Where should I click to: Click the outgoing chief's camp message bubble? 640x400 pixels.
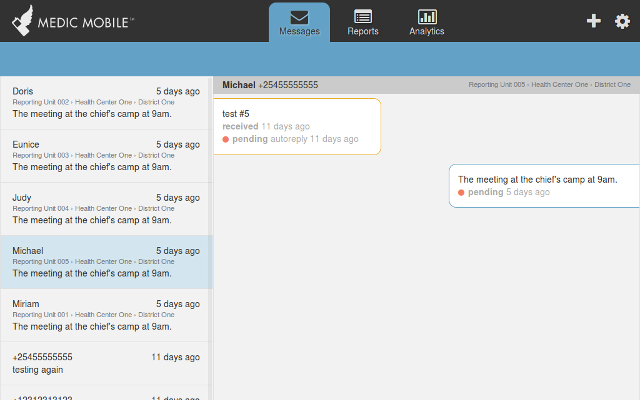click(544, 186)
